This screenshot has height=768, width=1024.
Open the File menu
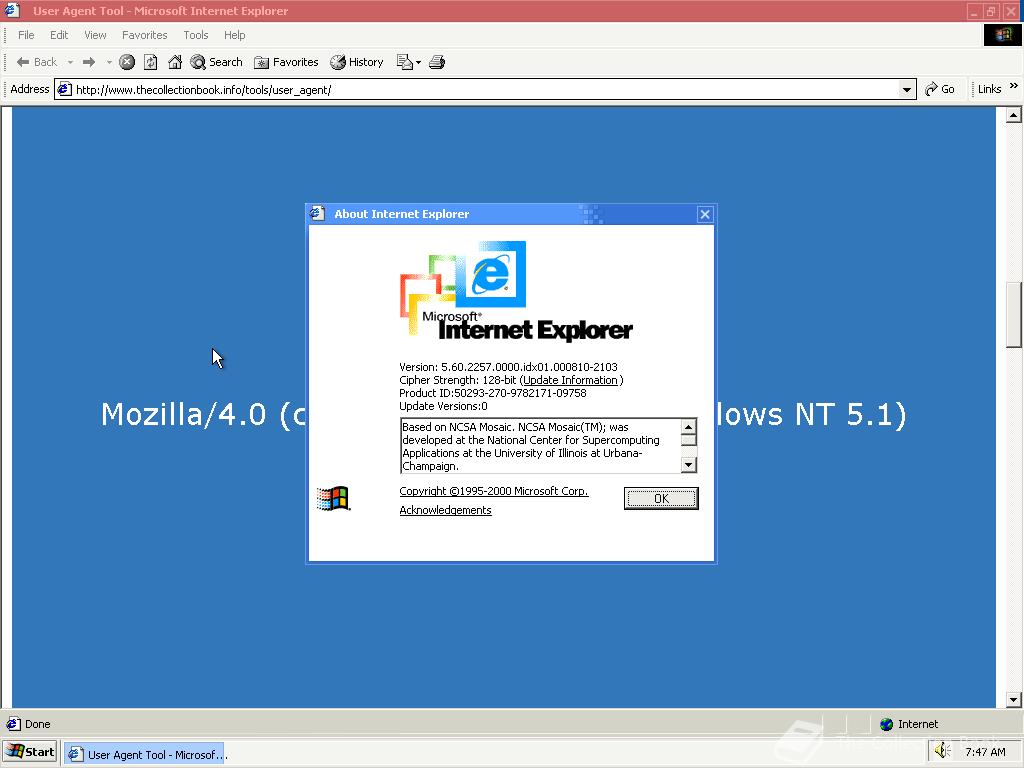pyautogui.click(x=26, y=35)
